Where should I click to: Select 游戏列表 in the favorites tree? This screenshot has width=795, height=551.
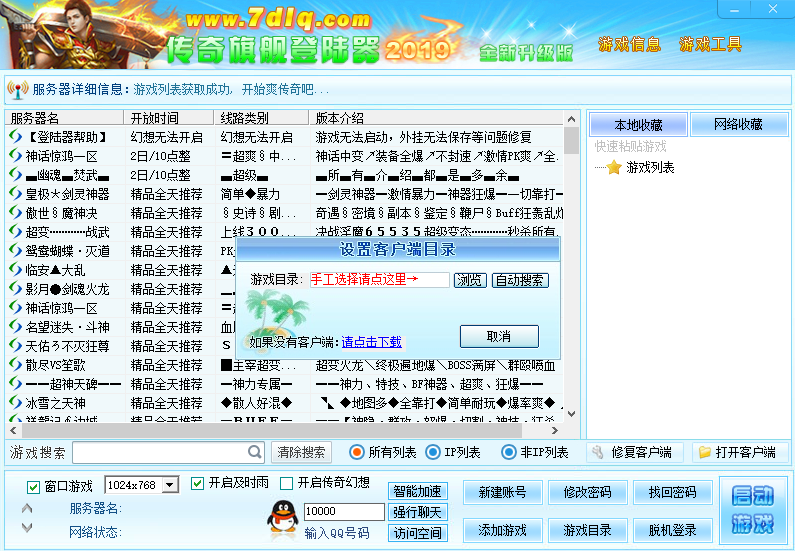[x=650, y=167]
